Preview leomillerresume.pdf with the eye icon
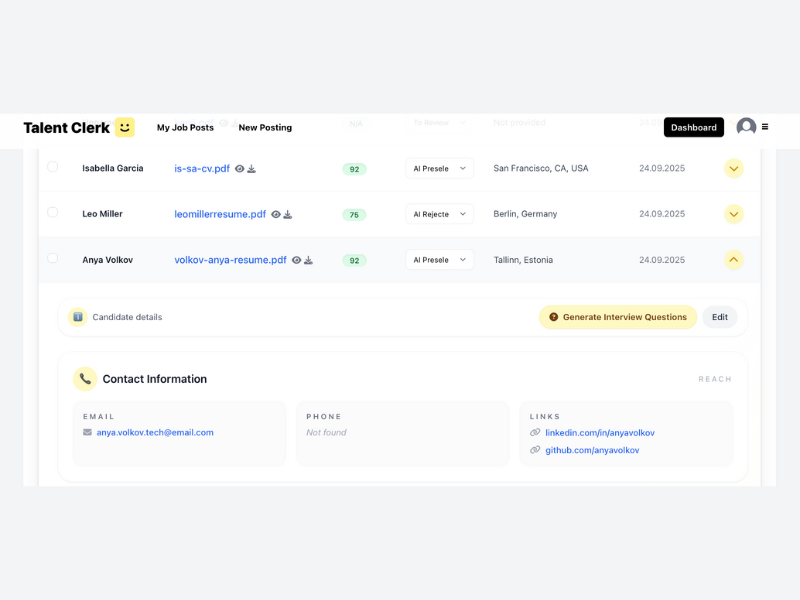 point(276,214)
